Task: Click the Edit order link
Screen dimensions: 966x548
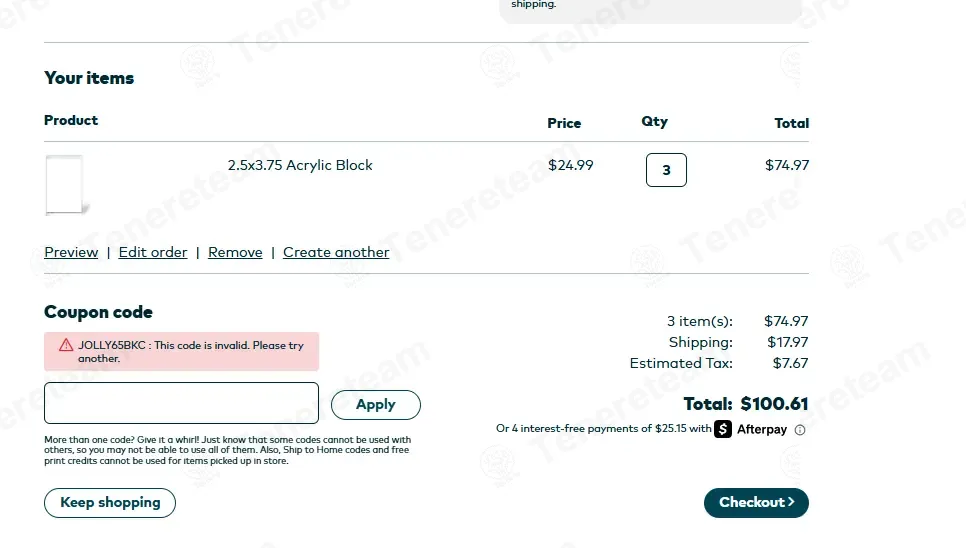Action: pyautogui.click(x=153, y=252)
